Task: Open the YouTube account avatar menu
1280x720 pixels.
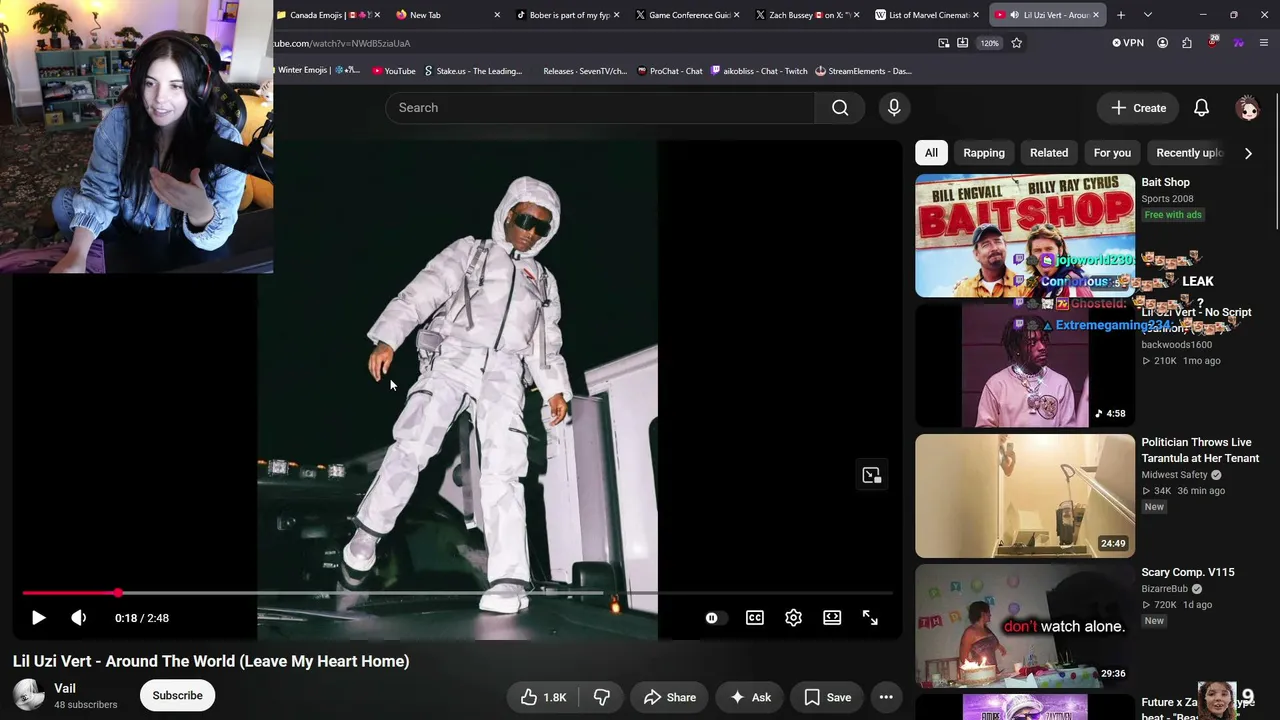Action: tap(1247, 108)
